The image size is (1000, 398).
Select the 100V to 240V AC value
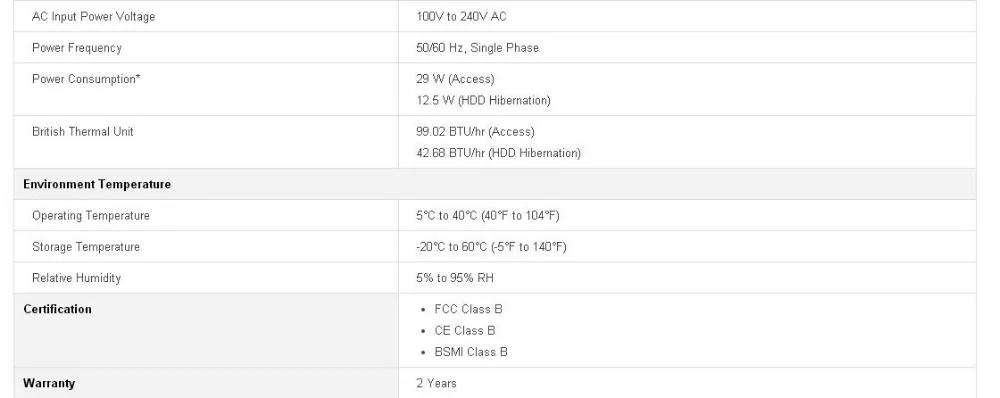[461, 17]
